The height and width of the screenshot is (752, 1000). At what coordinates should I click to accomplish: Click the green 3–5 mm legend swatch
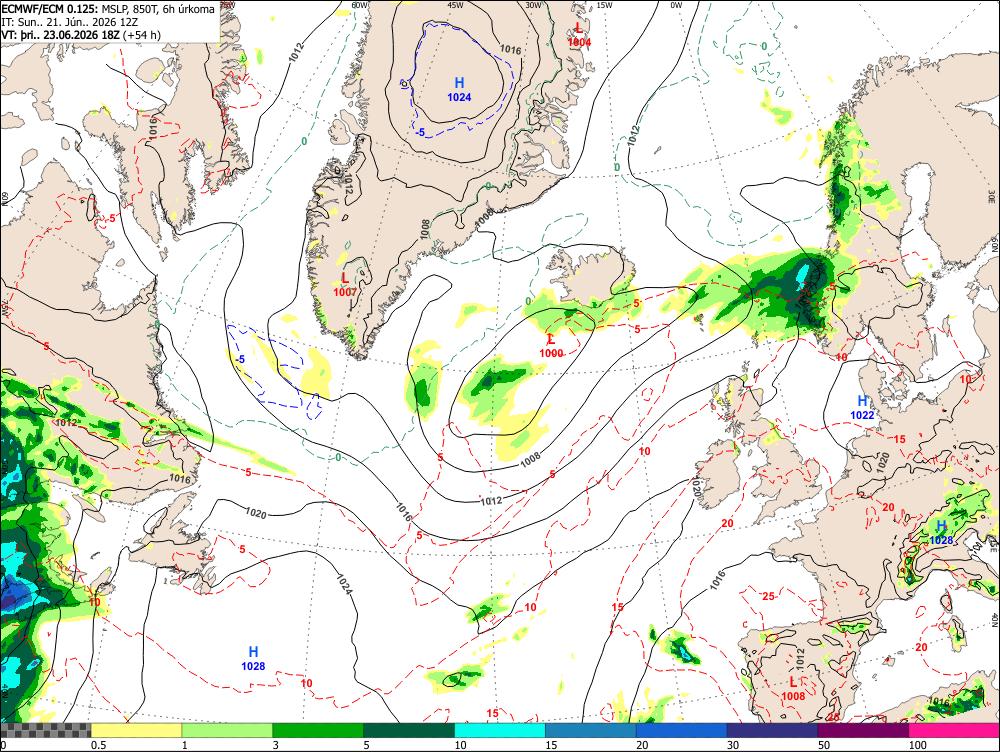coord(318,730)
